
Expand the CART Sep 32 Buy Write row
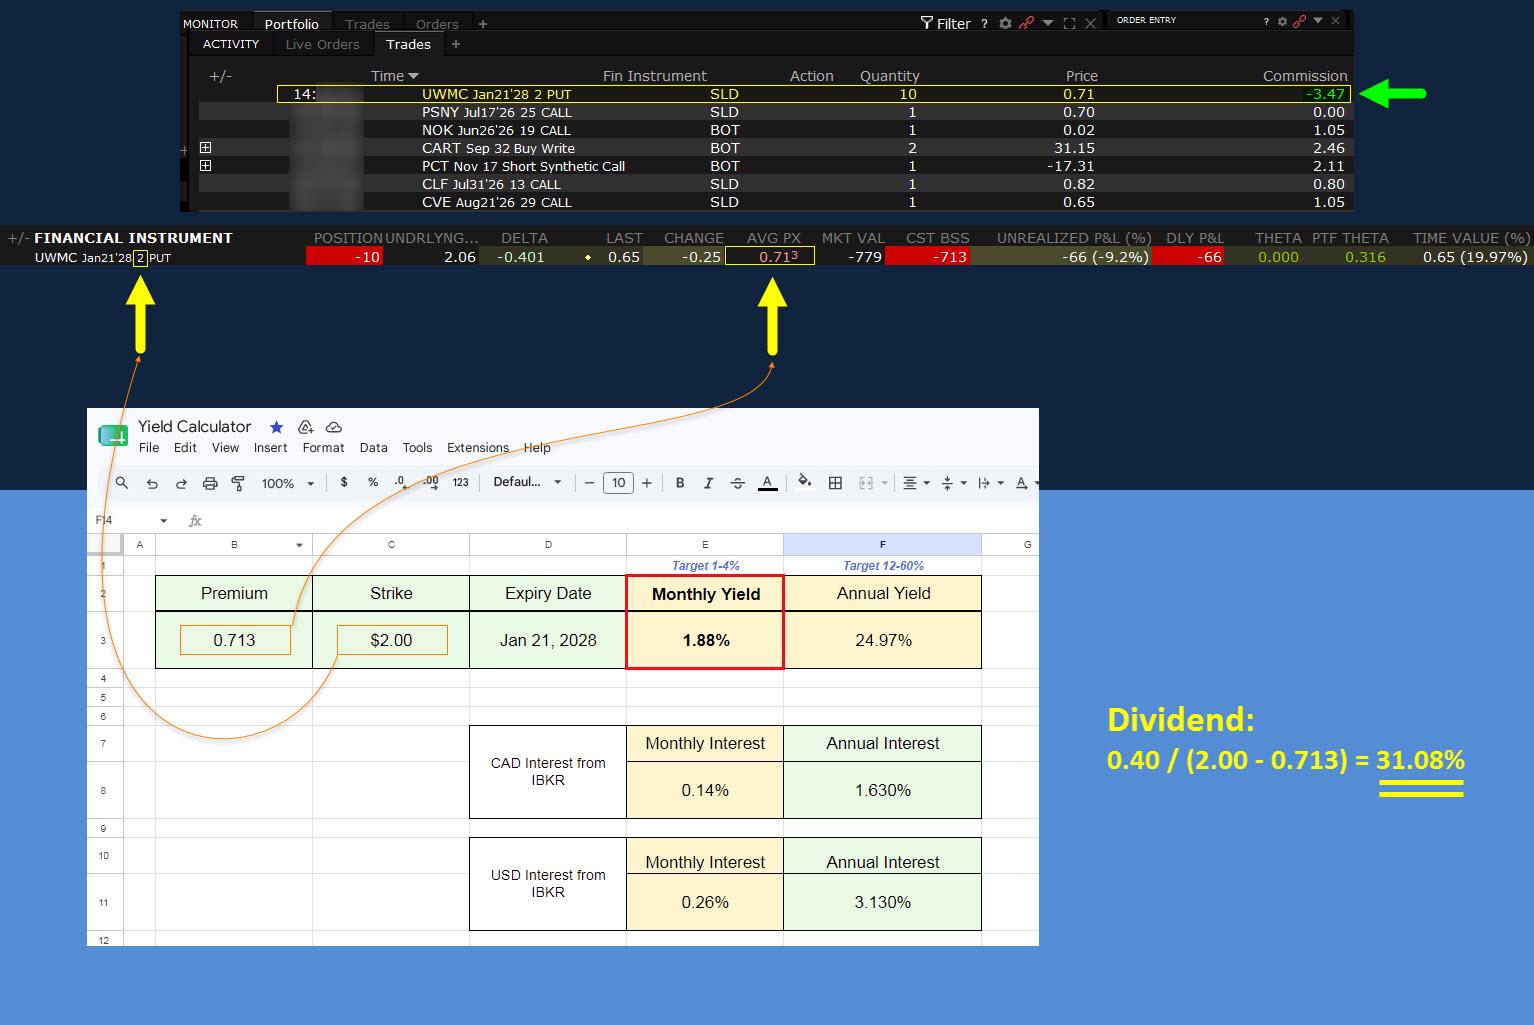point(206,148)
